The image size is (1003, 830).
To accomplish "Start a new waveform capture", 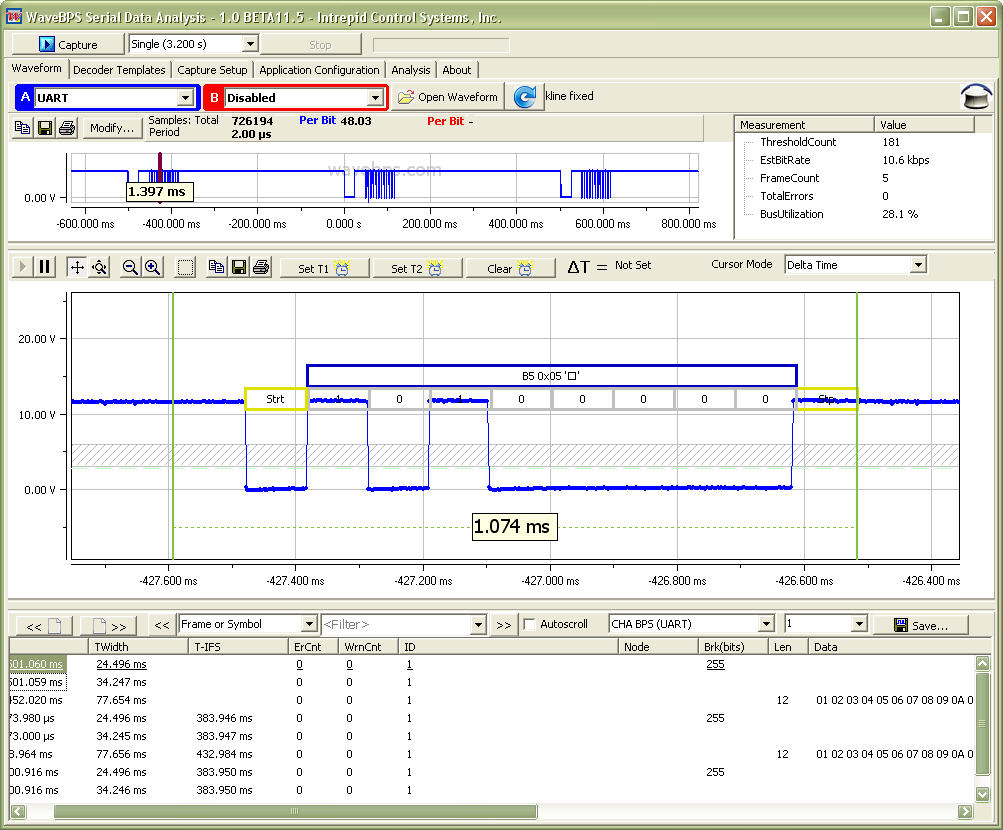I will pyautogui.click(x=67, y=44).
